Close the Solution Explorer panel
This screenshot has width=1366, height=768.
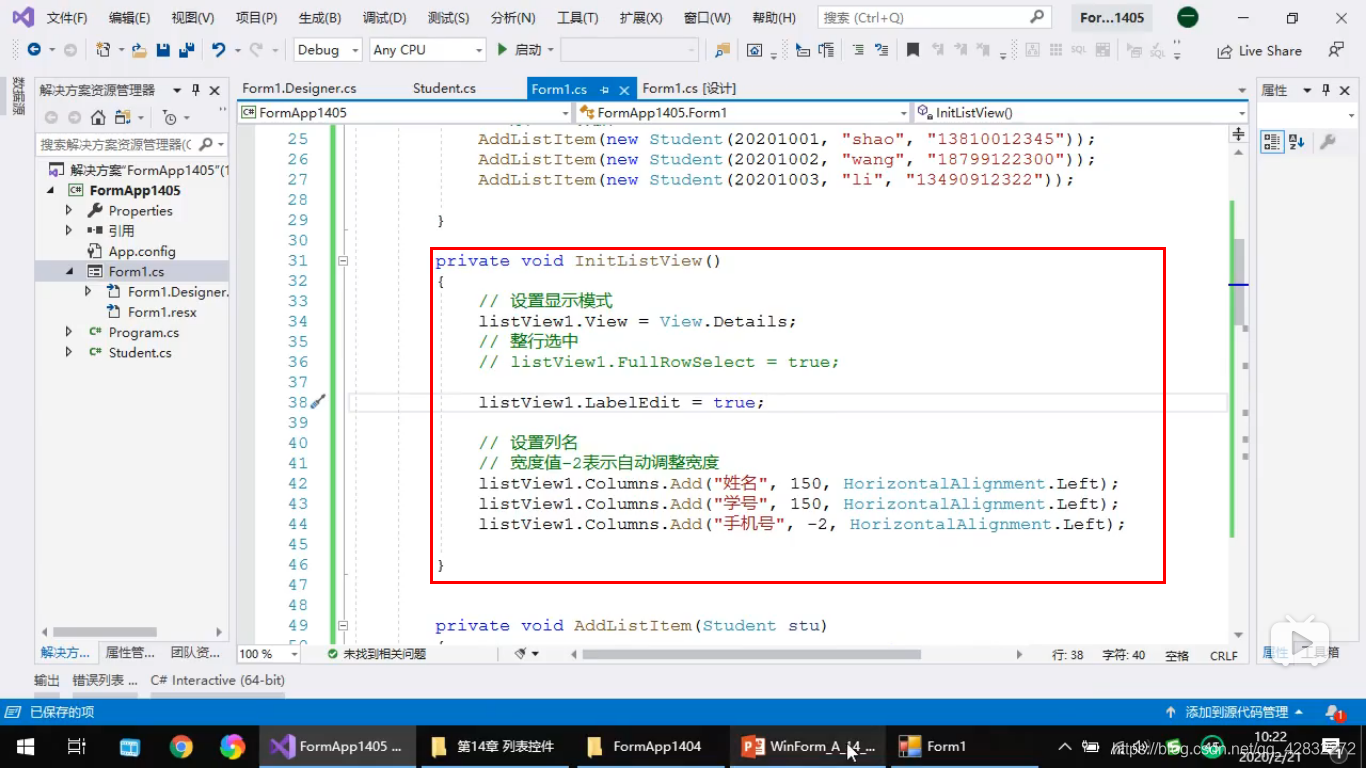click(214, 90)
